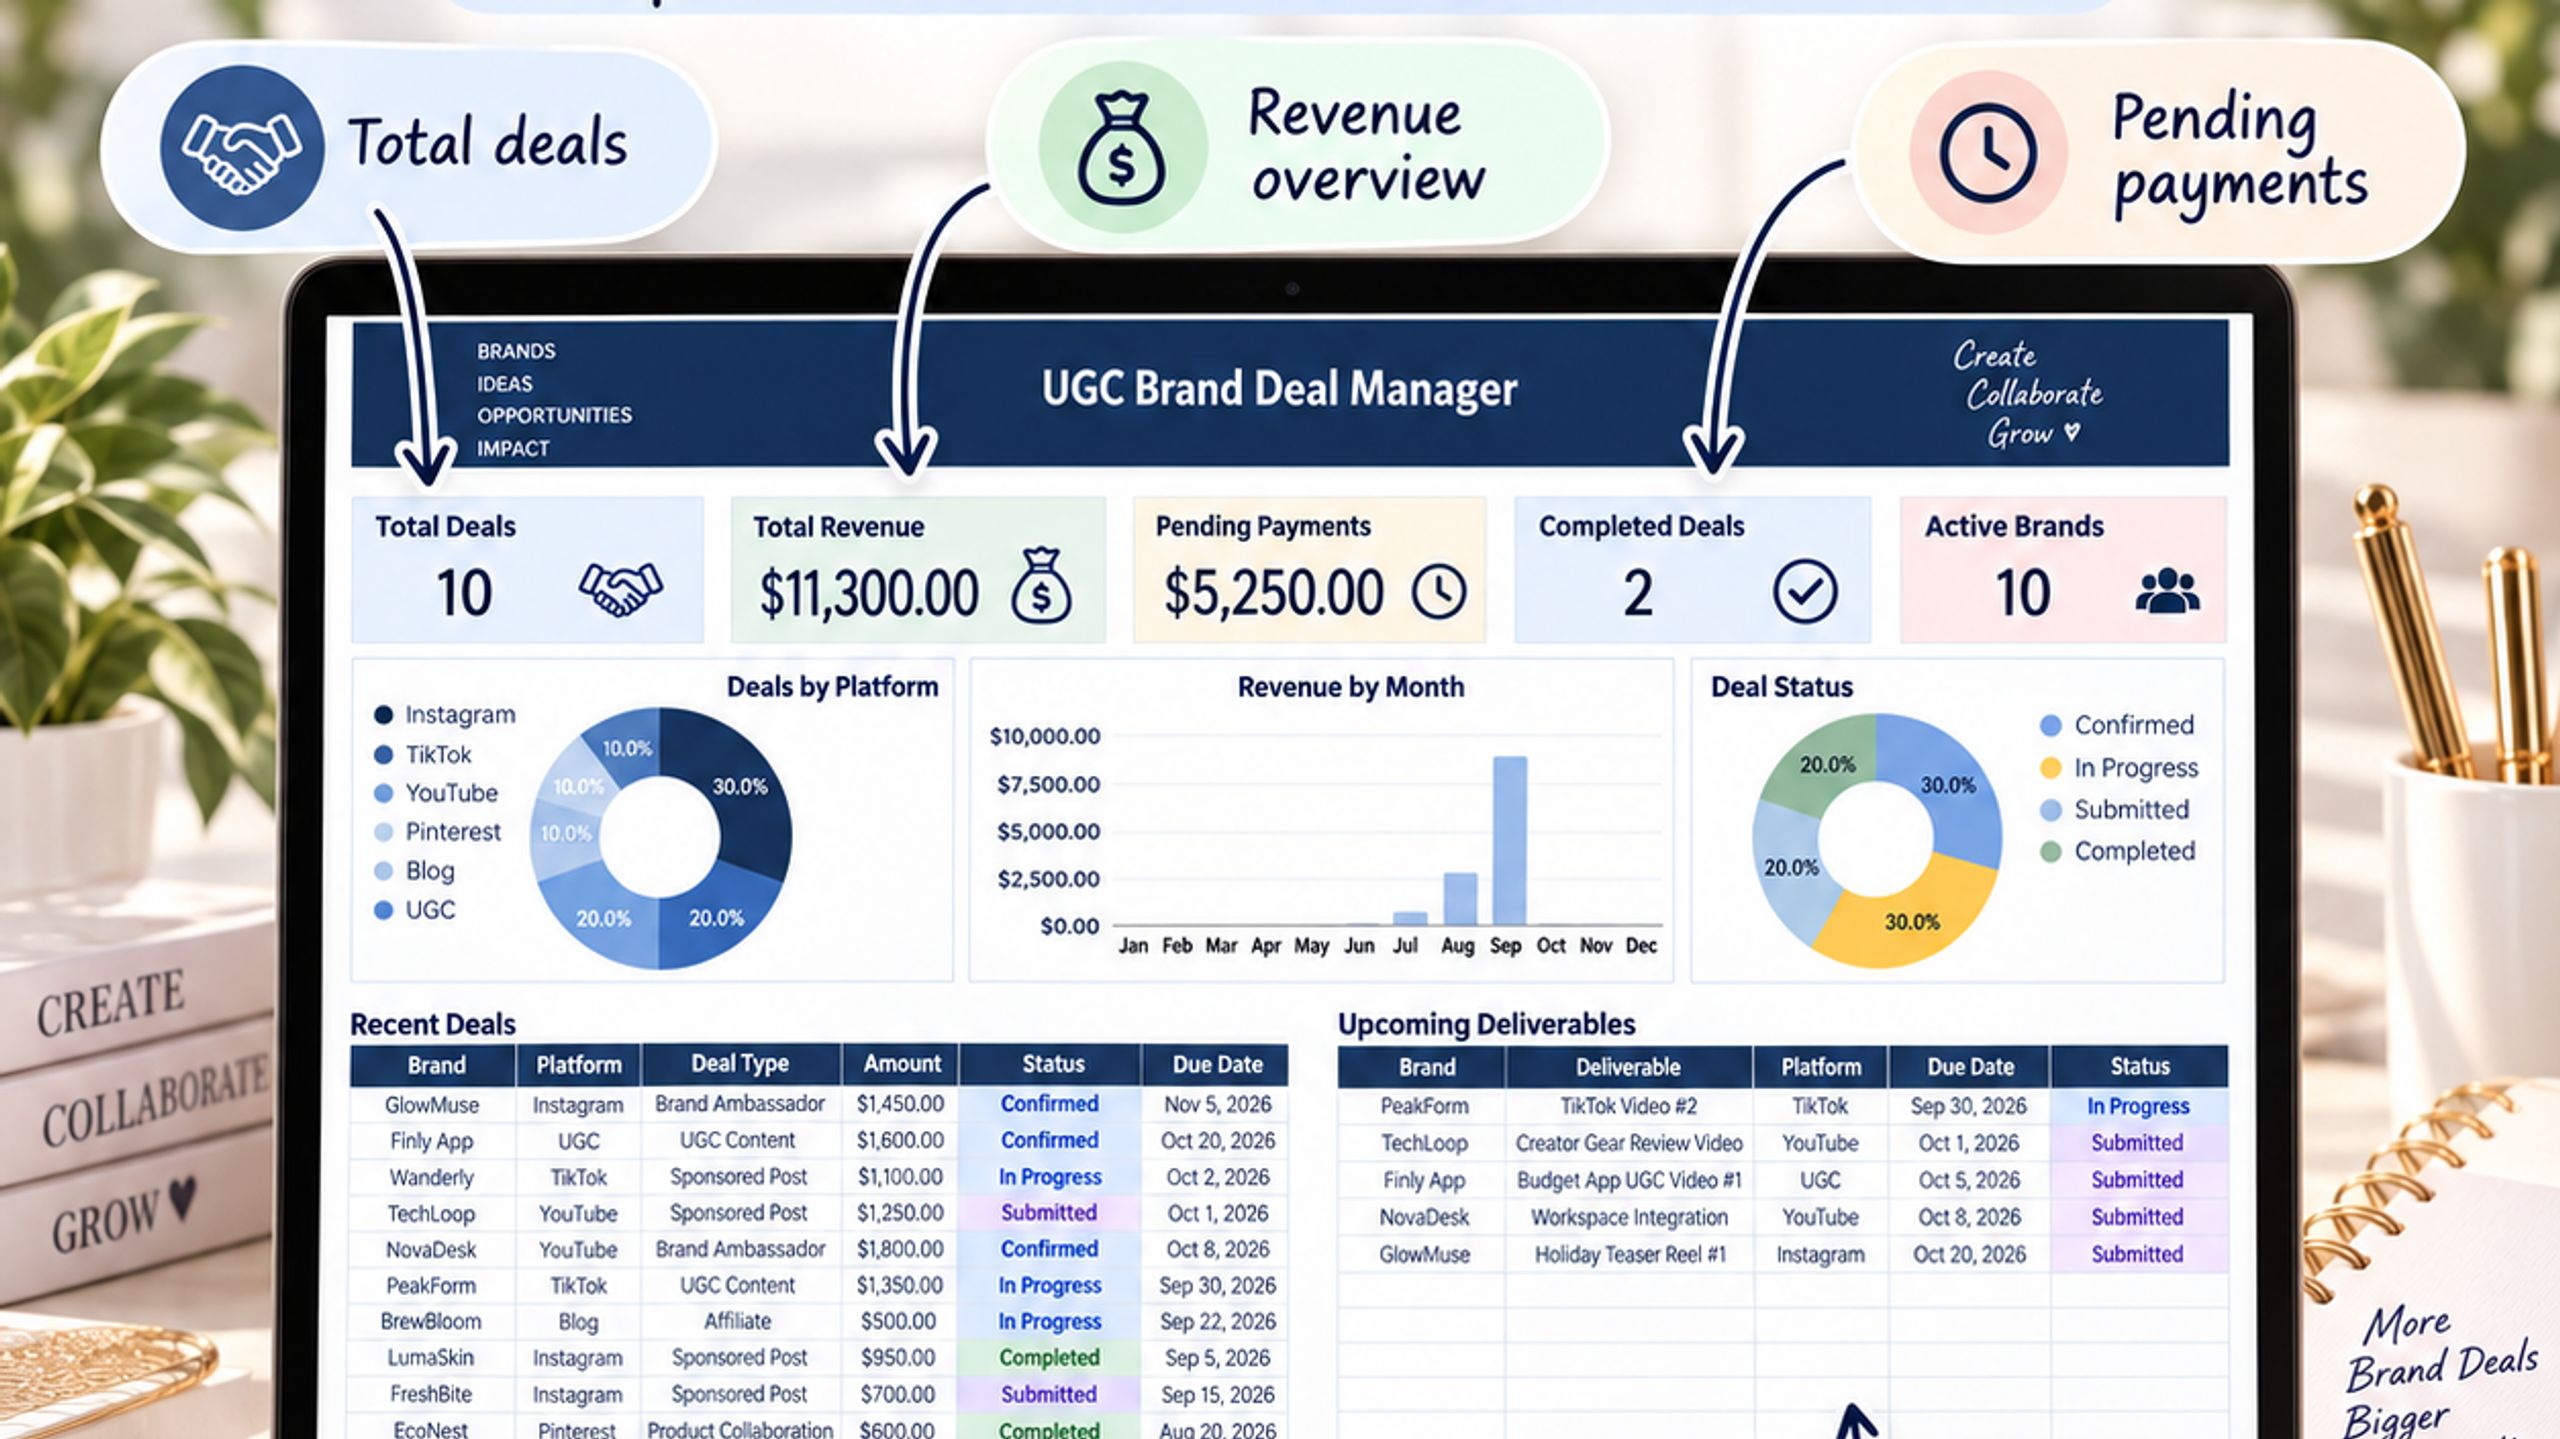Click the Deal Type column header
This screenshot has height=1439, width=2560.
(740, 1064)
